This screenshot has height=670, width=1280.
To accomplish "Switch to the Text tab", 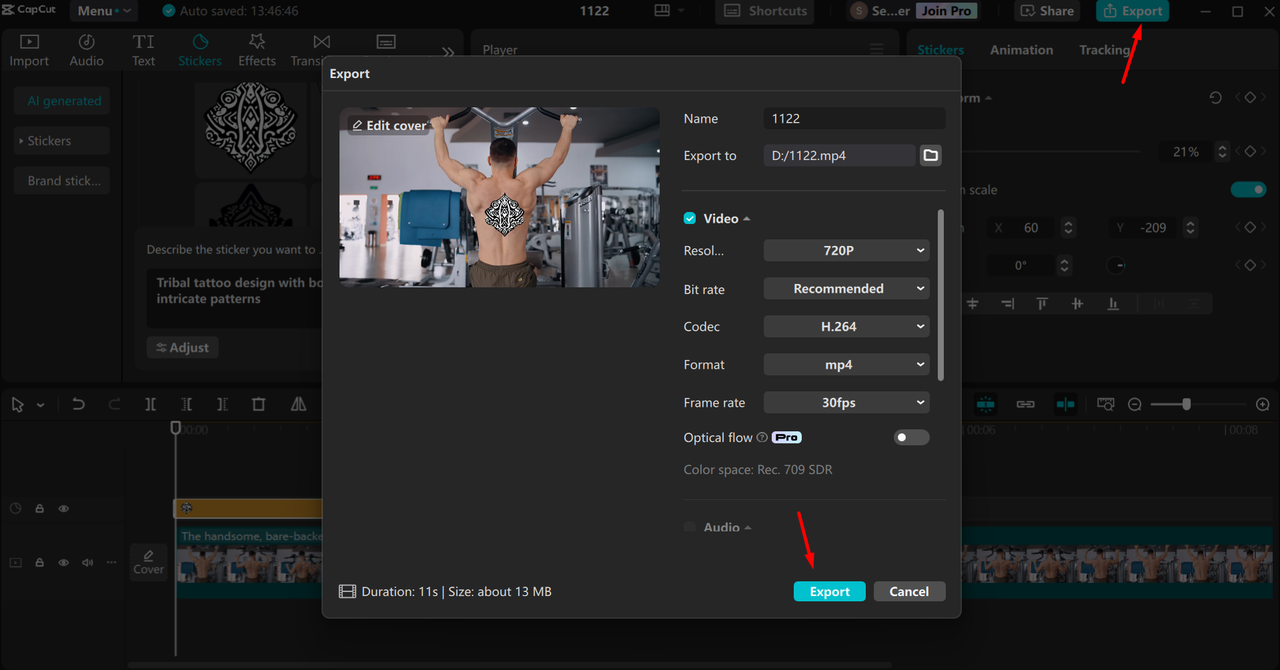I will tap(143, 50).
